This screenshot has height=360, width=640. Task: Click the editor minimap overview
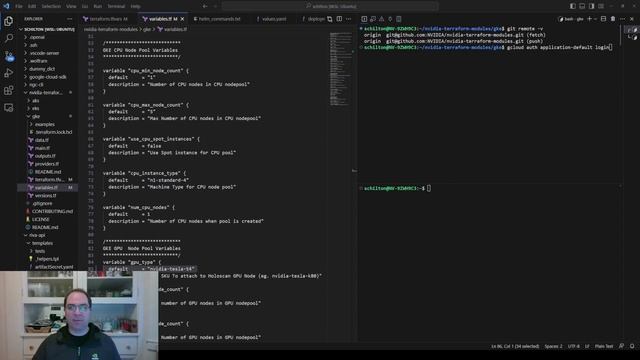tap(341, 69)
